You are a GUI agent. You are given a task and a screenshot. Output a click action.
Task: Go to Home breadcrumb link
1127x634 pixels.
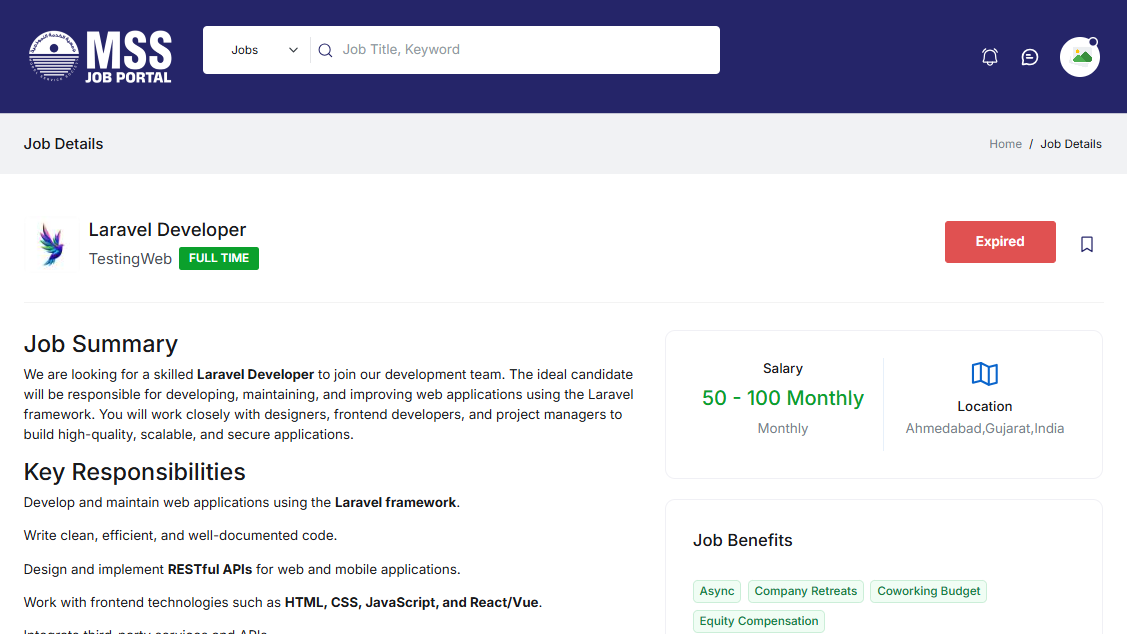(1005, 144)
